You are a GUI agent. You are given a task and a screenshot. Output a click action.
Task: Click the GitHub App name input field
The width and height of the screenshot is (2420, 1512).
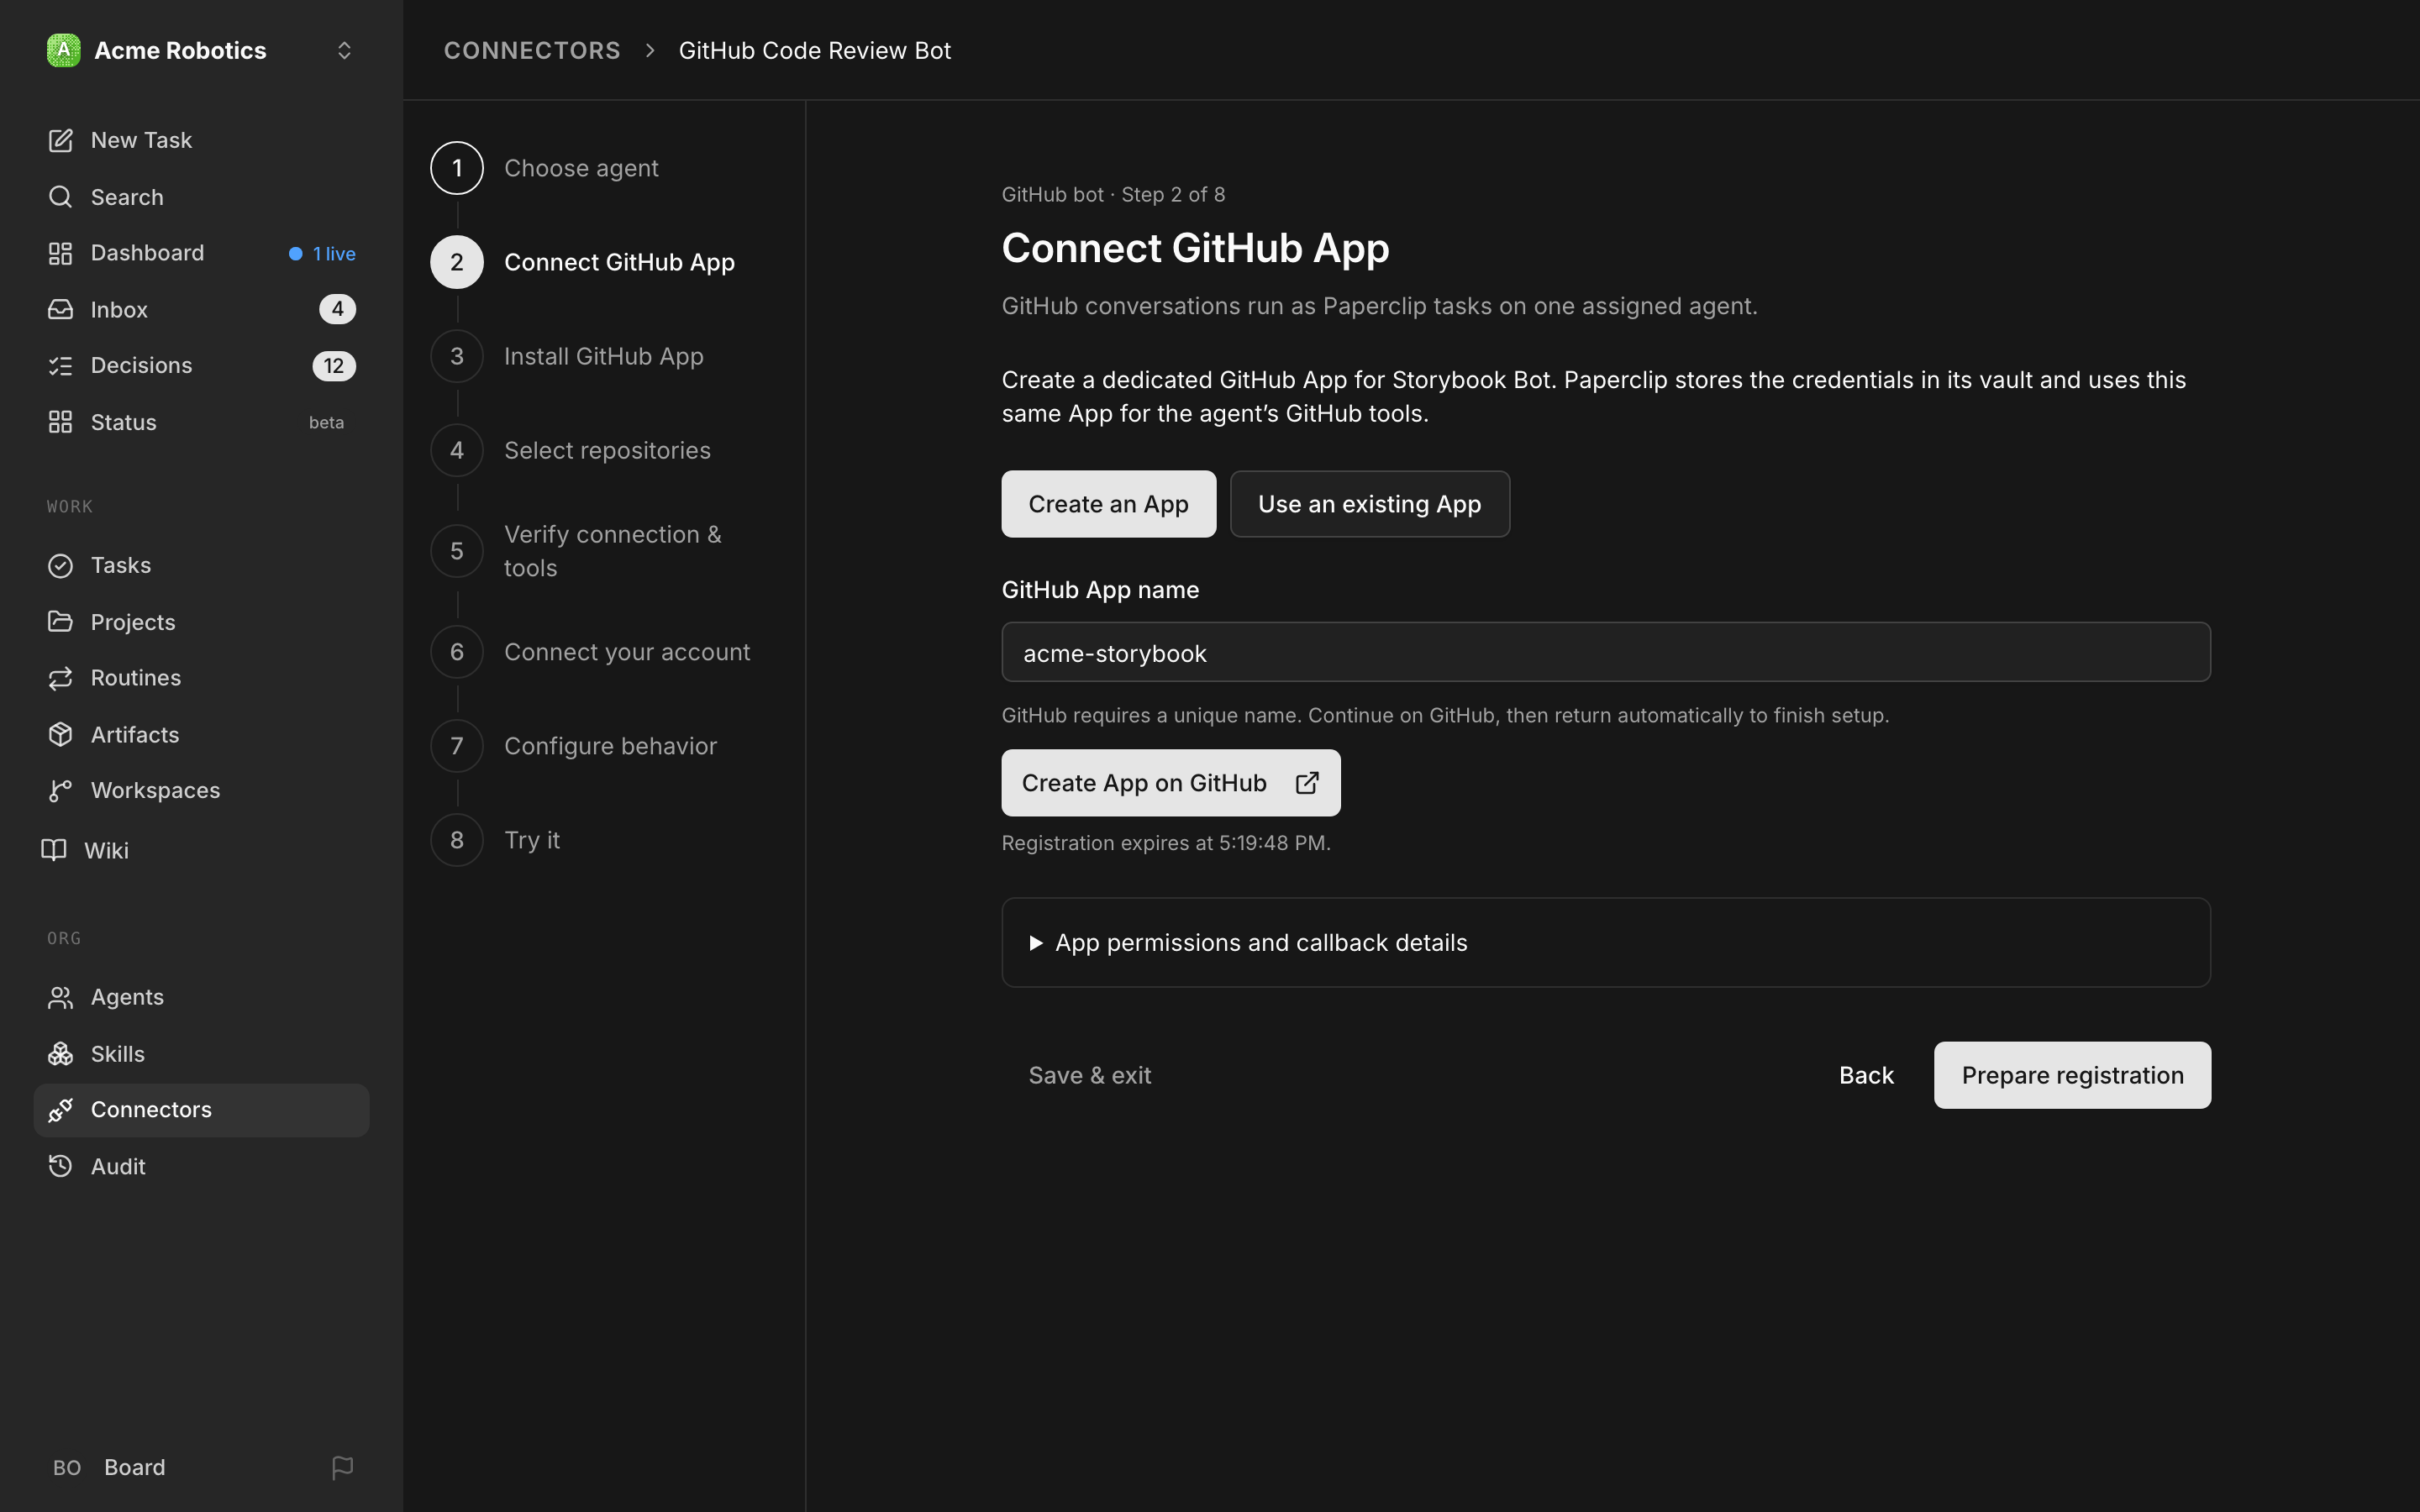pyautogui.click(x=1606, y=652)
